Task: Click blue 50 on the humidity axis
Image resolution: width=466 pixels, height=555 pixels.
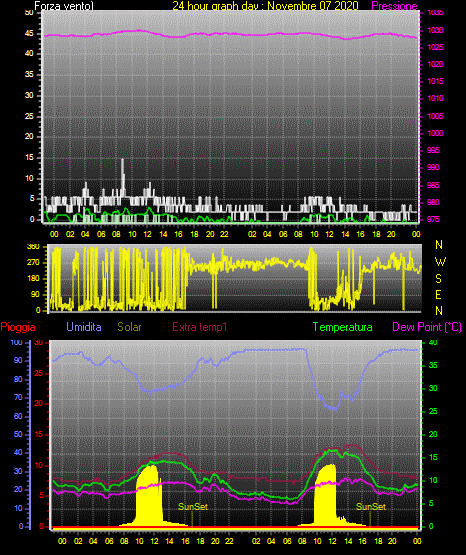Action: click(x=18, y=434)
